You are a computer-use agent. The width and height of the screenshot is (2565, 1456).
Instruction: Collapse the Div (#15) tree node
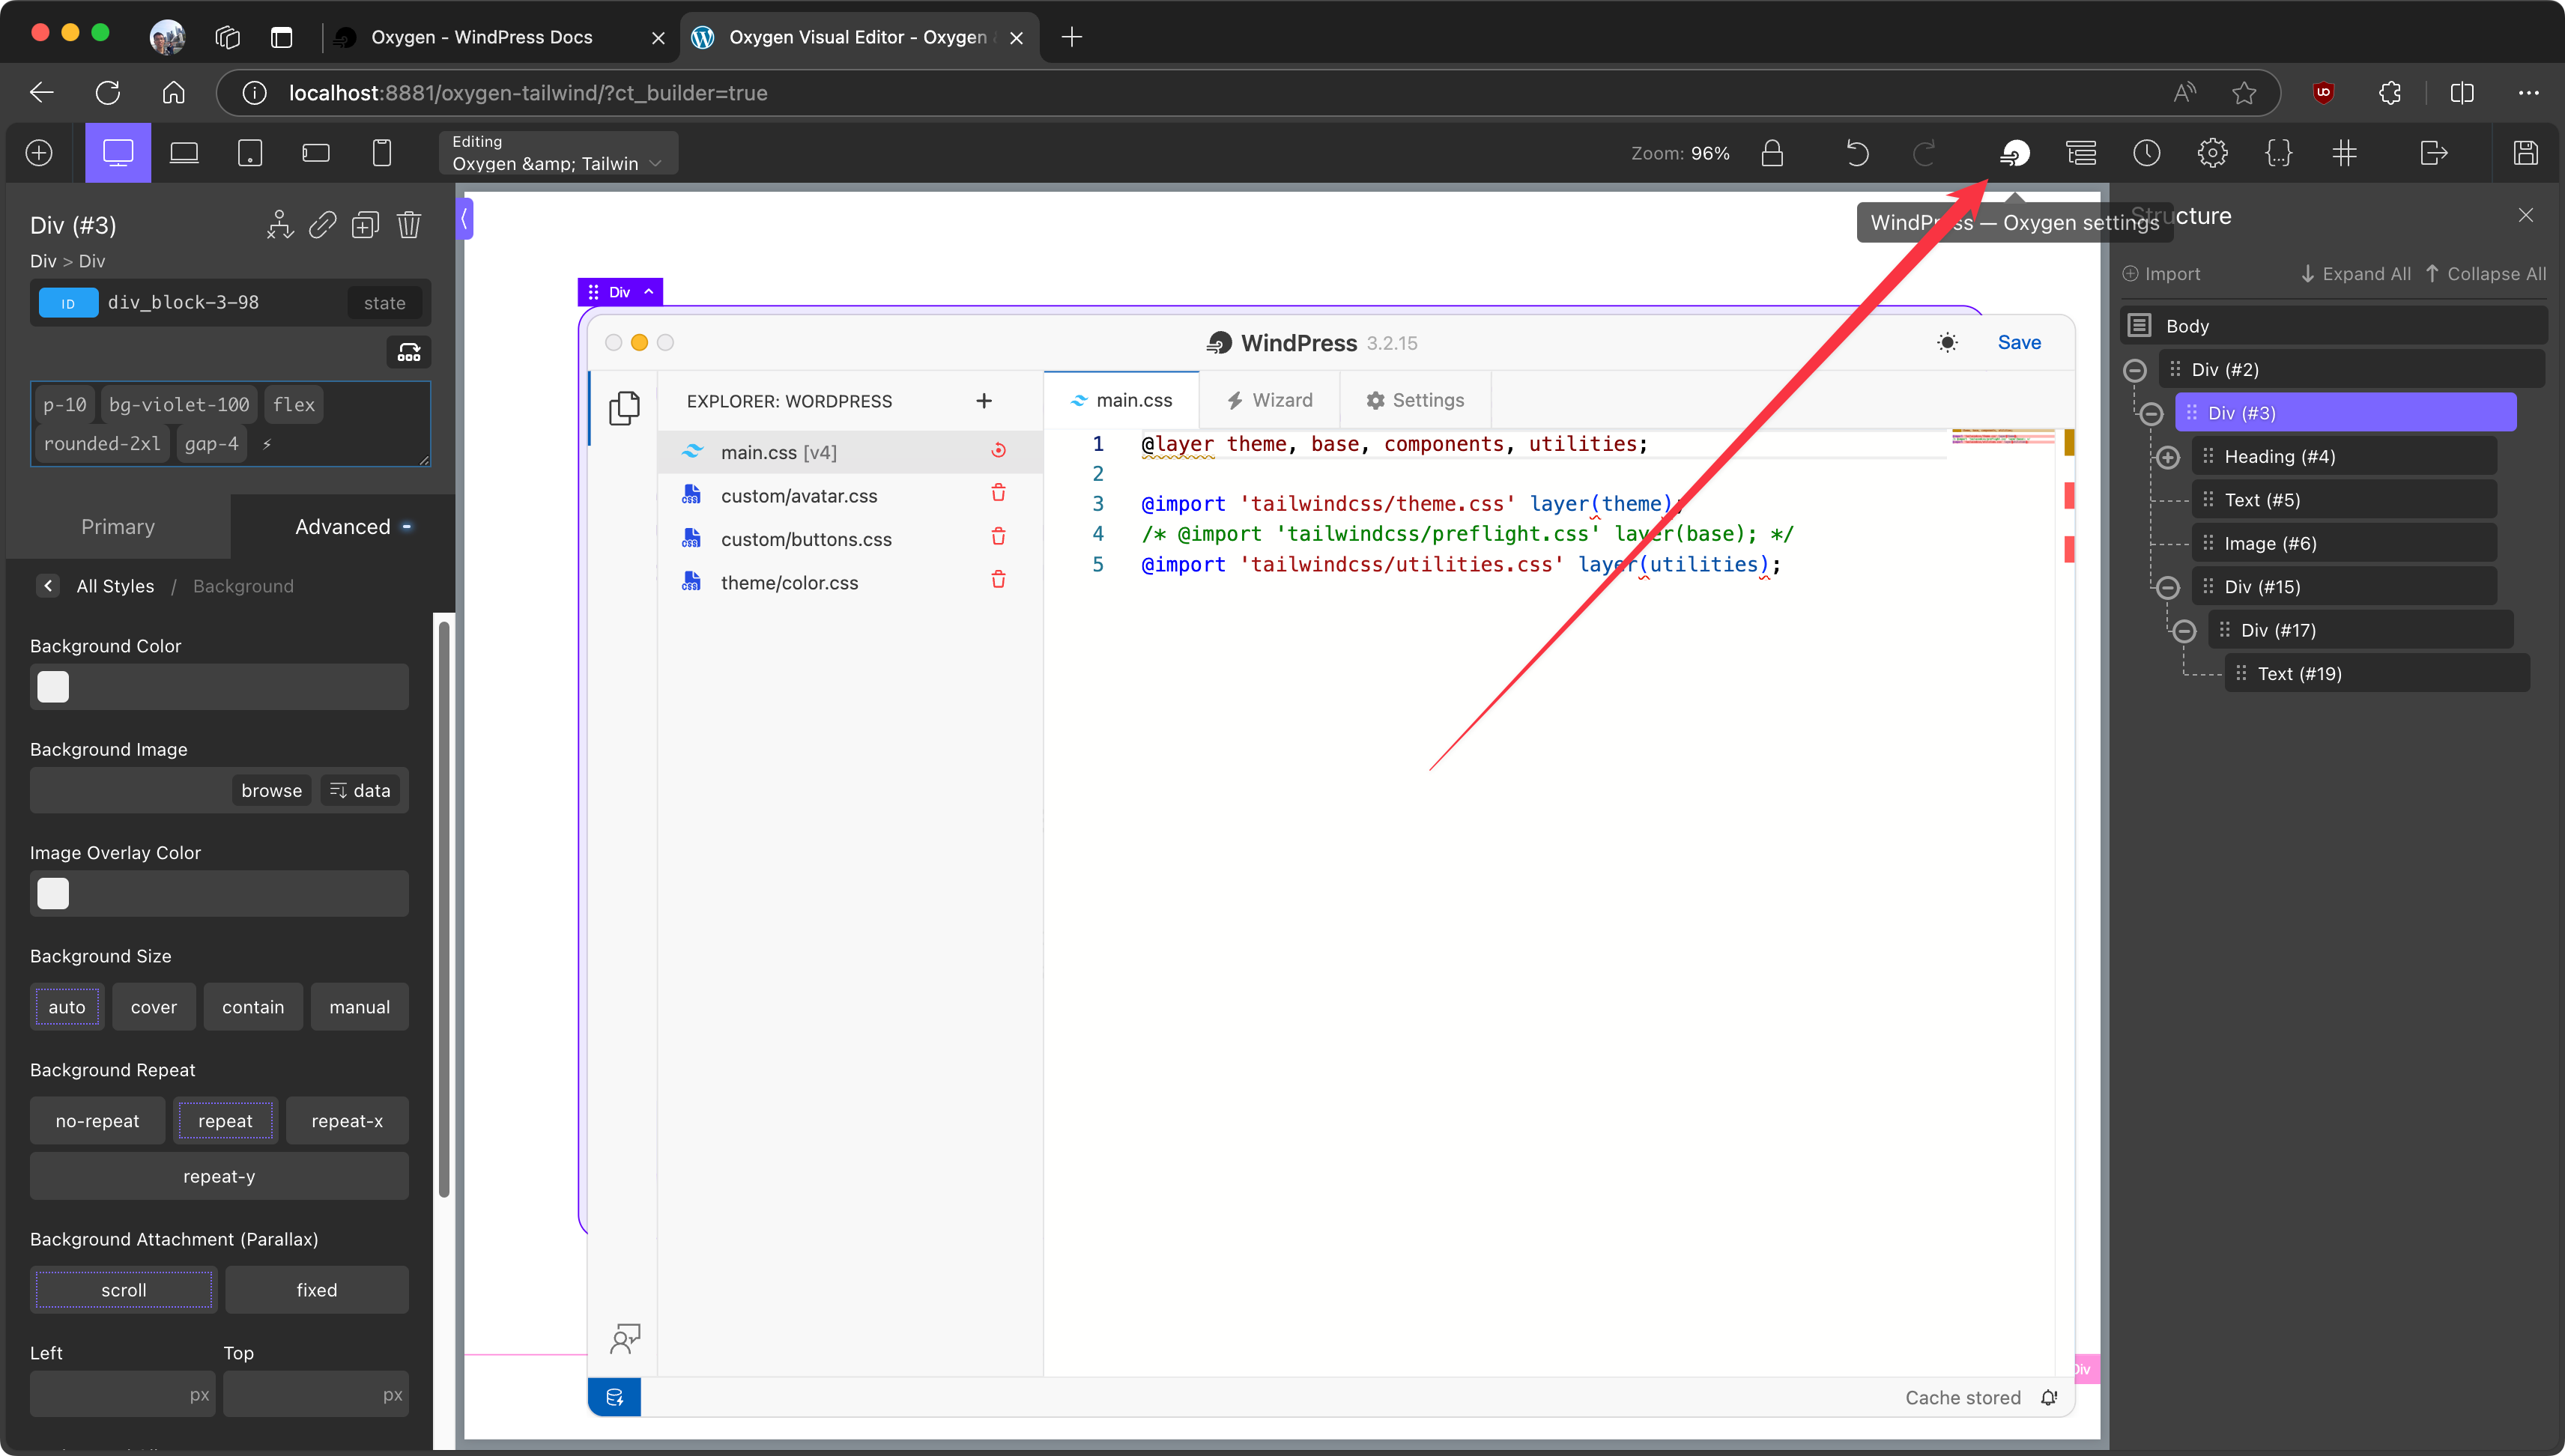coord(2167,587)
